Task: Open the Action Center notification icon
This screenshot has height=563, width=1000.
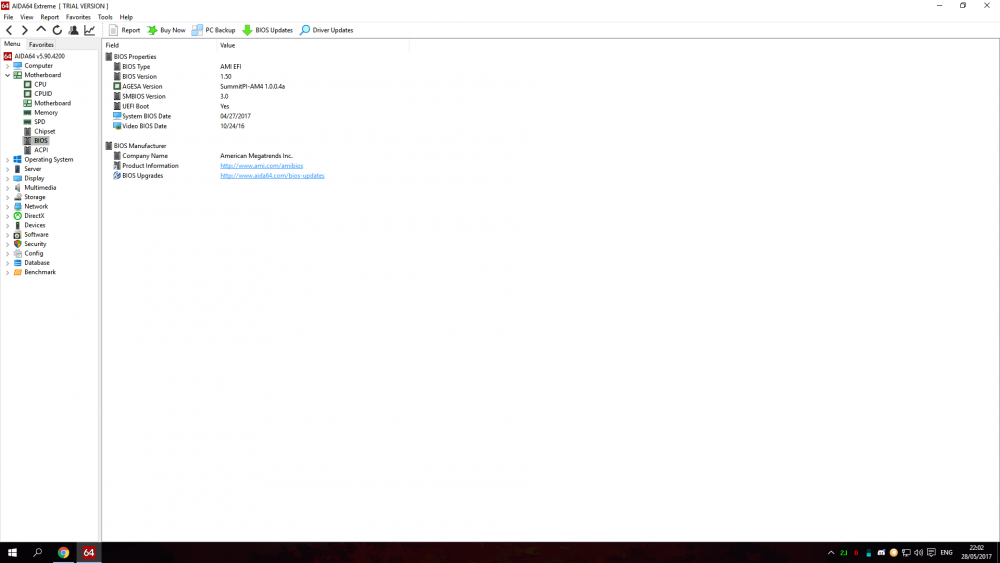Action: point(931,553)
